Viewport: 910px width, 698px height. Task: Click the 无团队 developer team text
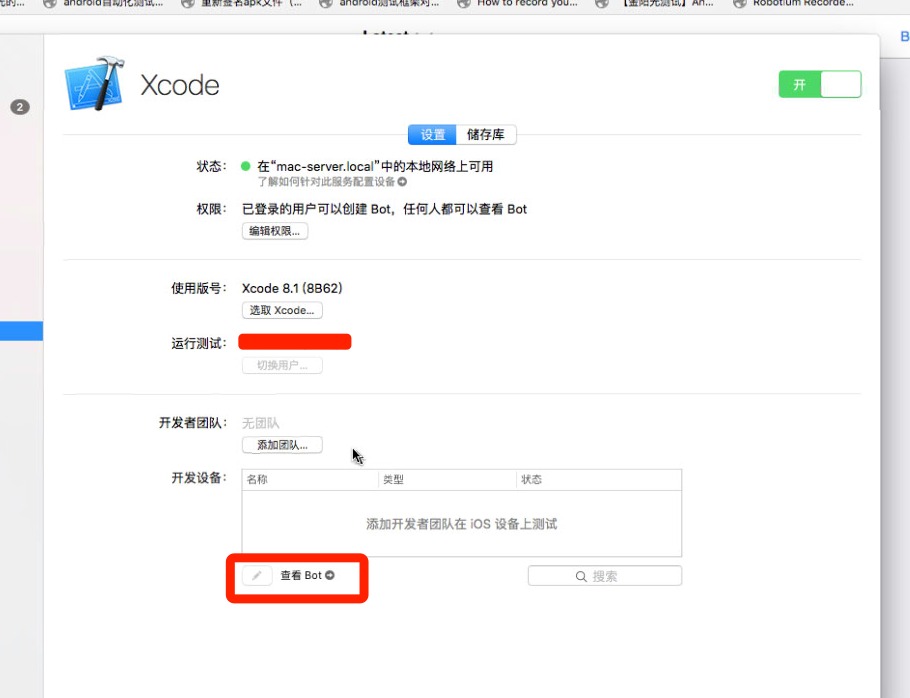click(x=261, y=424)
